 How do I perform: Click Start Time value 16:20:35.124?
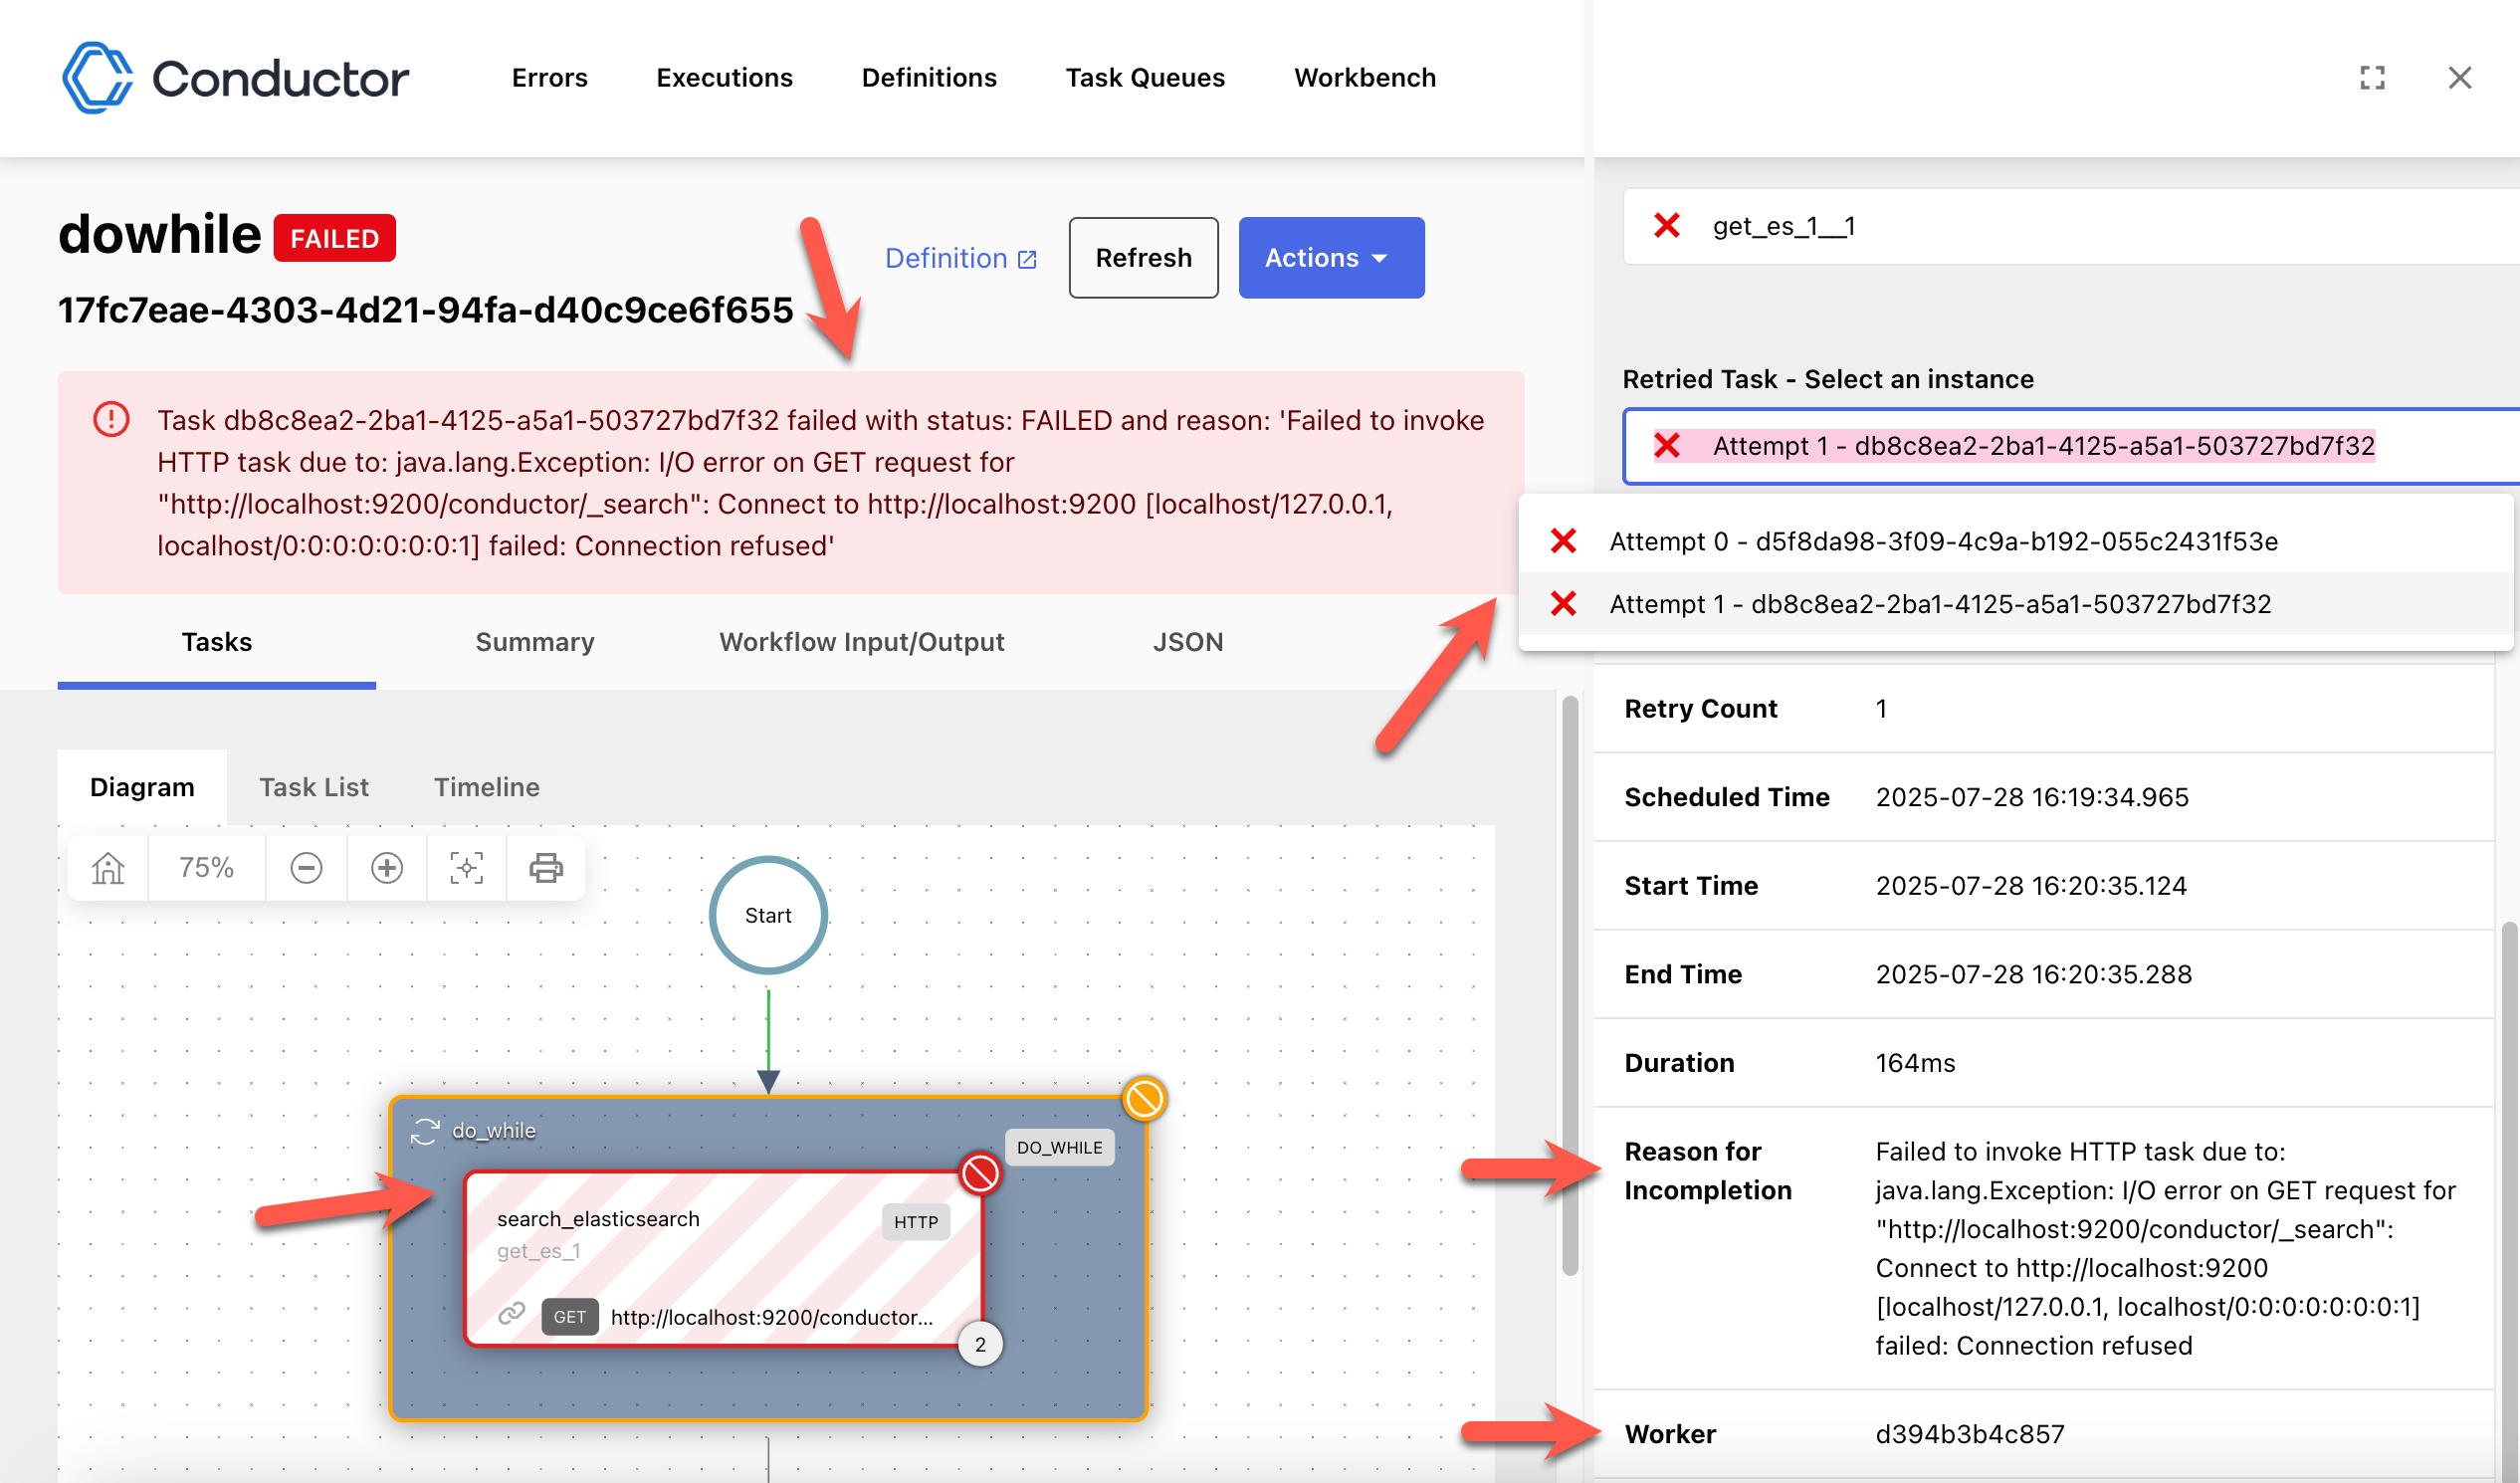pos(2031,886)
